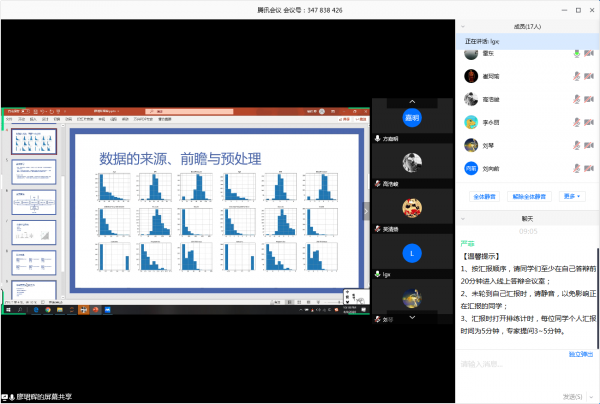
Task: Toggle camera for grayscale photo avatar member
Action: coord(589,99)
